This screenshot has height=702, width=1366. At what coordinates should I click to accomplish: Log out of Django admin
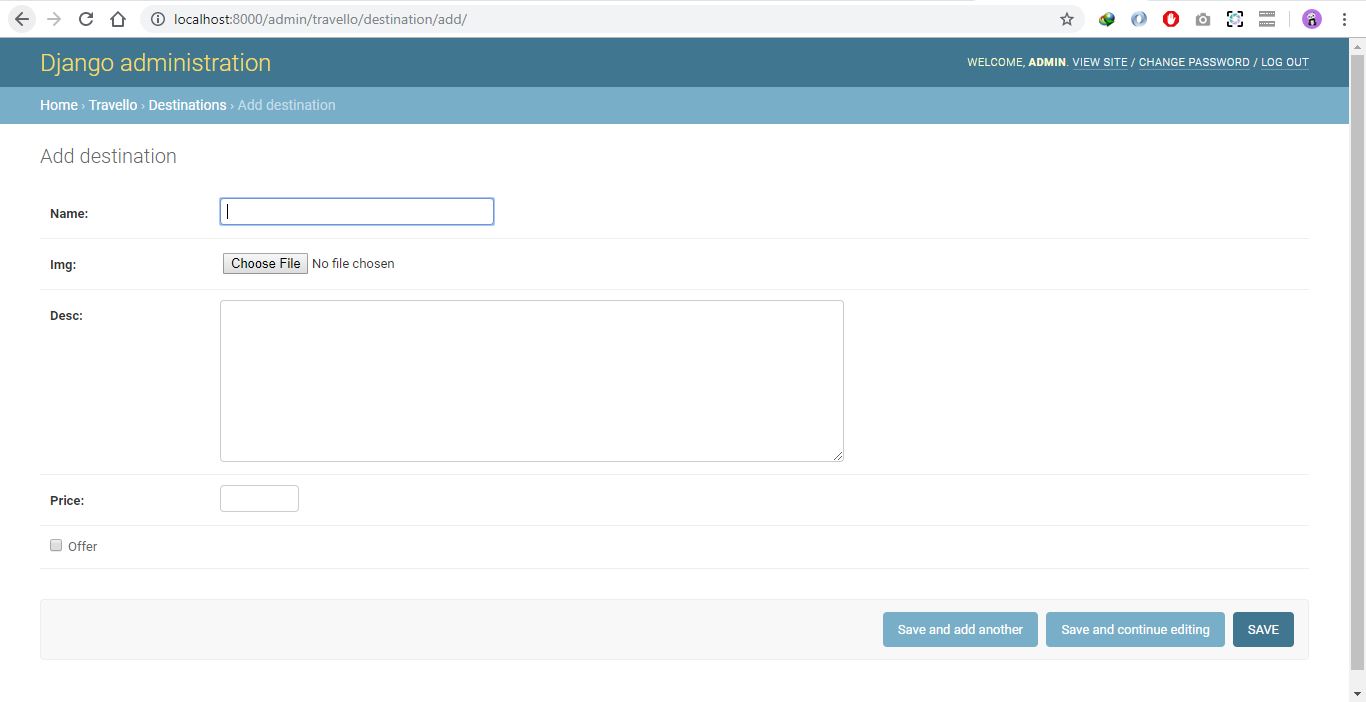pos(1285,62)
